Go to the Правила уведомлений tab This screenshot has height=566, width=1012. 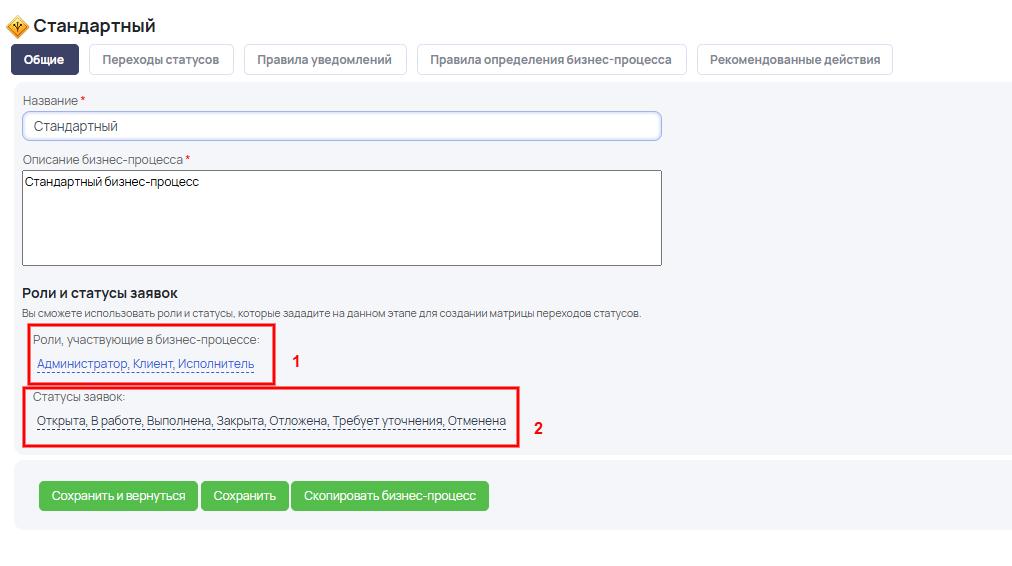[324, 60]
